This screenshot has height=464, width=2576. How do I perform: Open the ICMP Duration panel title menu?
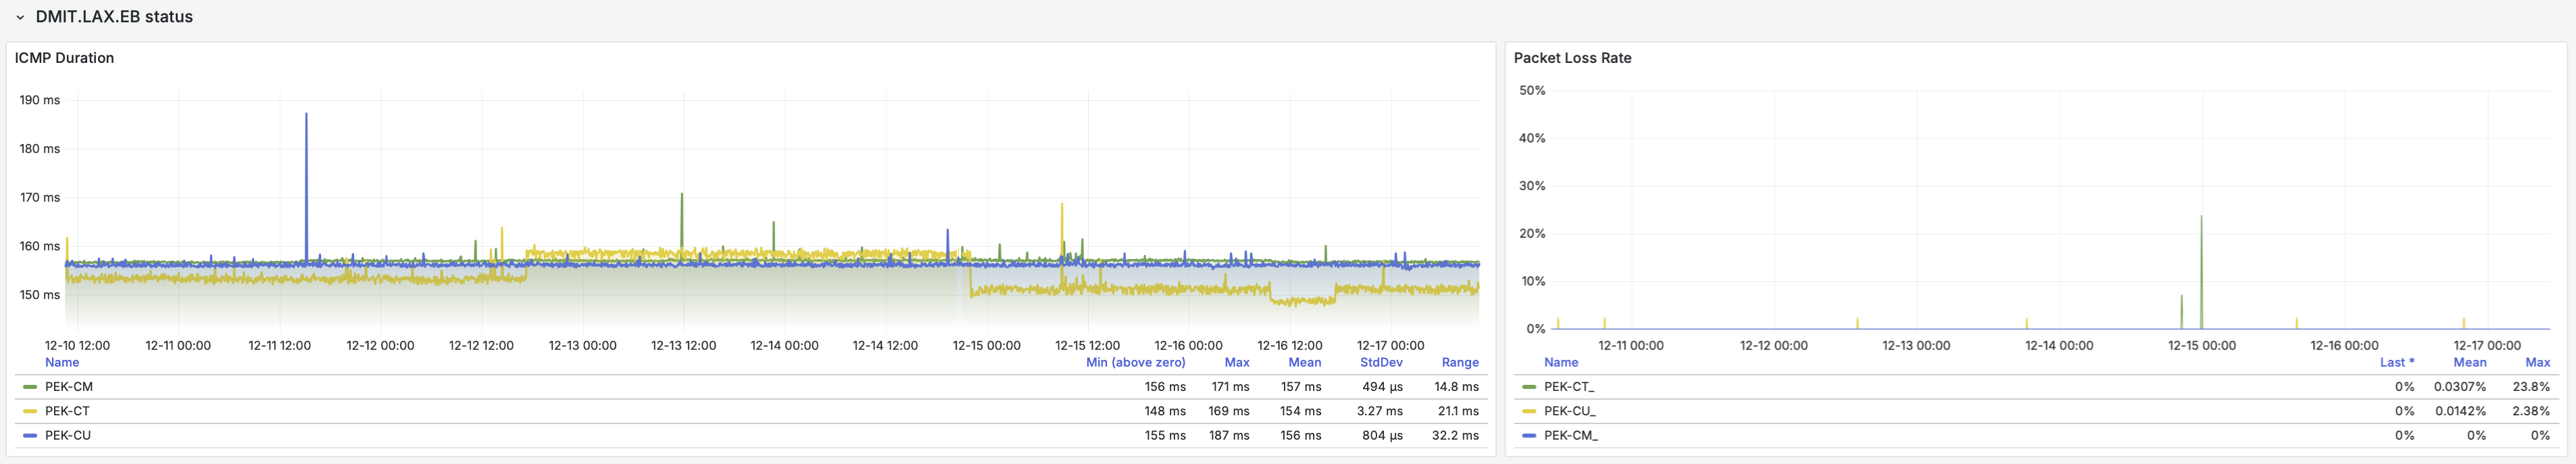tap(64, 58)
